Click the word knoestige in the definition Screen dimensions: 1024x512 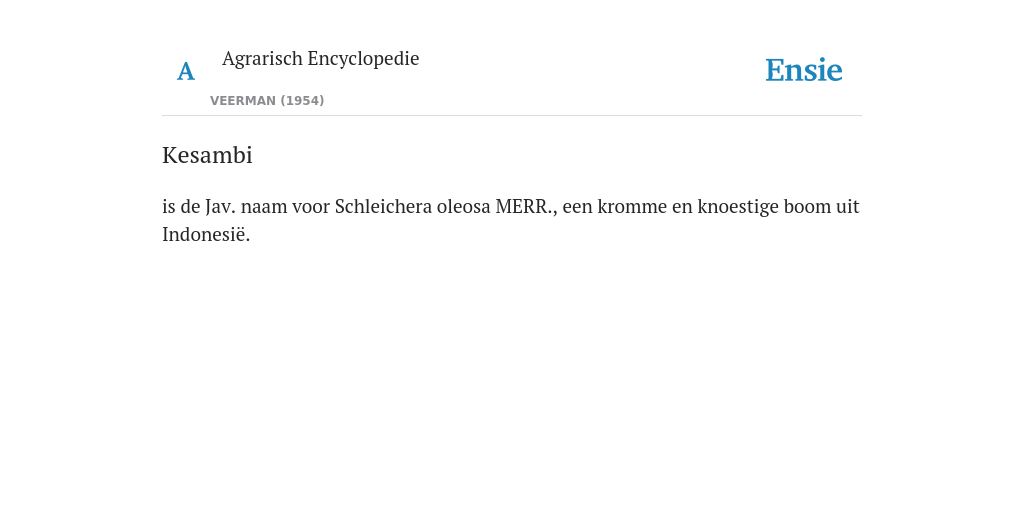click(x=738, y=206)
